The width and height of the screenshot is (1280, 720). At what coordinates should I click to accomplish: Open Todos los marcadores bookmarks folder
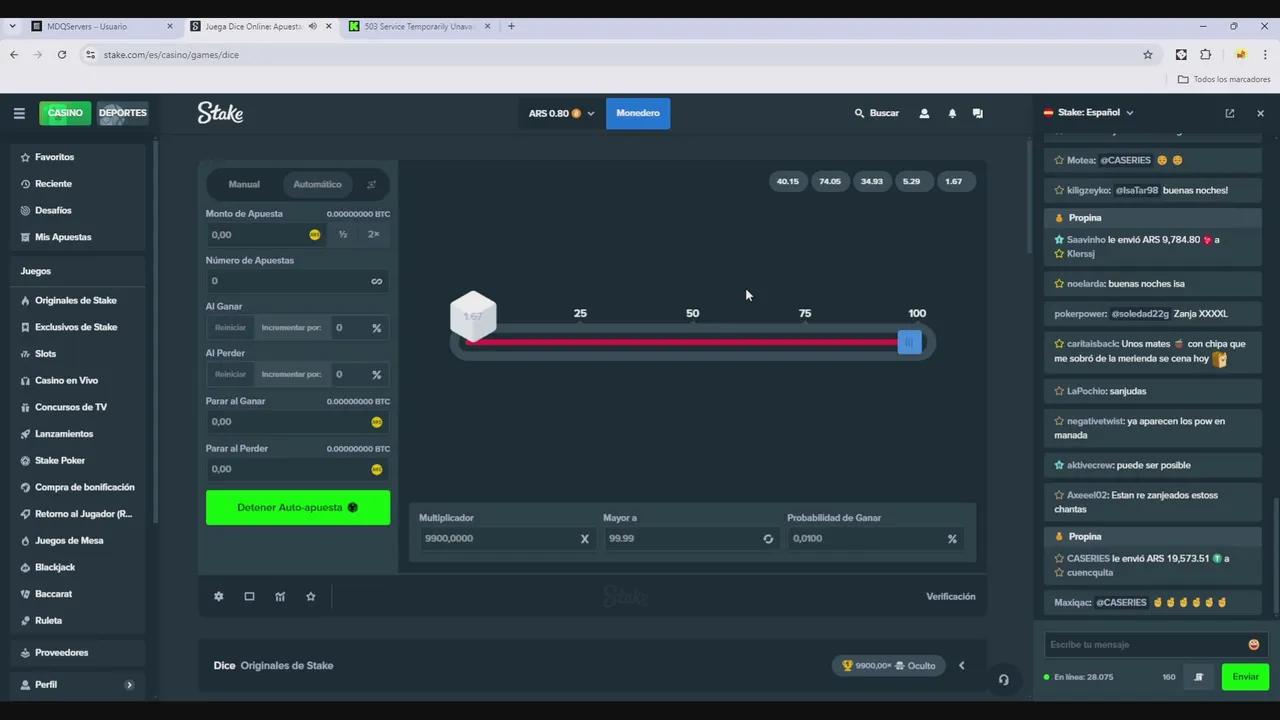1224,79
